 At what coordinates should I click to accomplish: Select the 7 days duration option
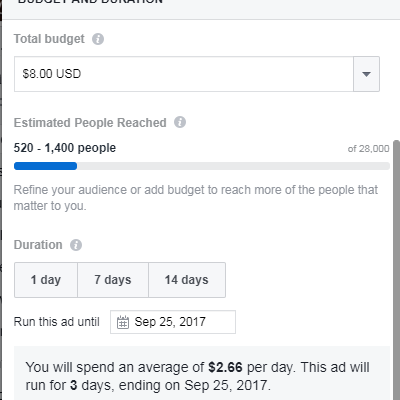pyautogui.click(x=113, y=280)
